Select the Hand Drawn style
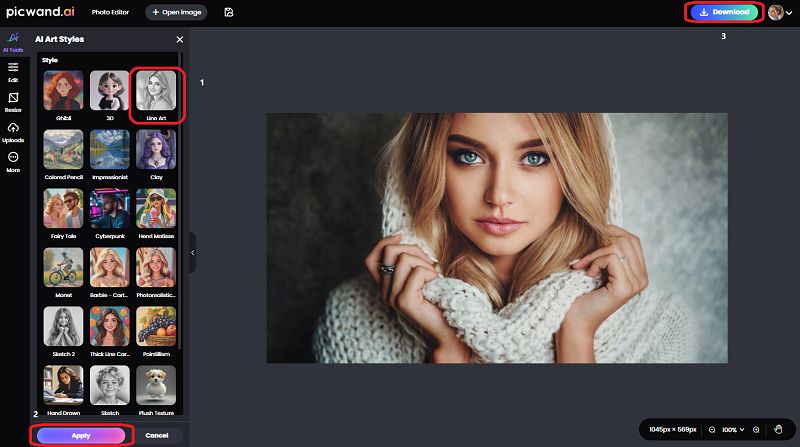This screenshot has height=447, width=800. point(63,390)
